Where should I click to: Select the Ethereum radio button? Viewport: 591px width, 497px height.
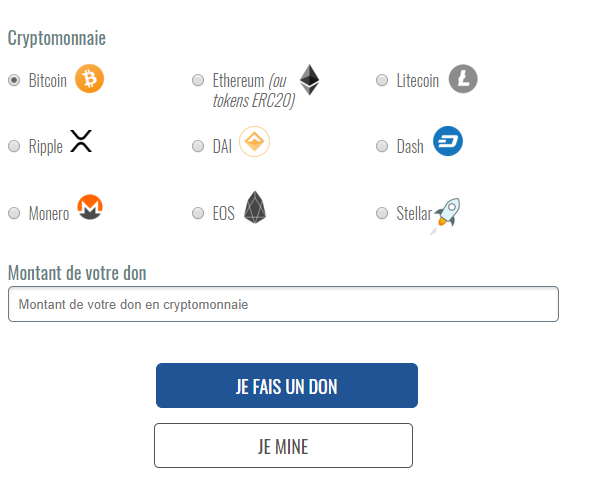tap(198, 80)
